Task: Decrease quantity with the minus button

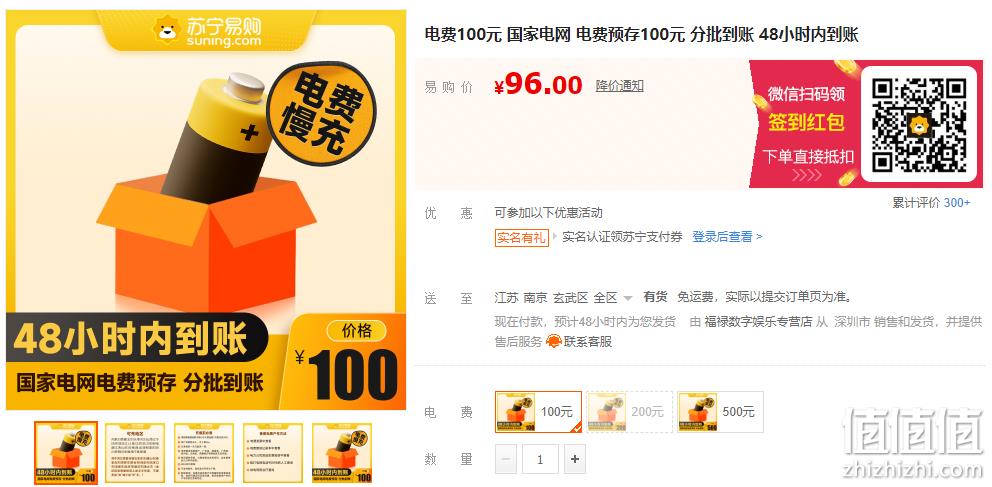Action: (506, 459)
